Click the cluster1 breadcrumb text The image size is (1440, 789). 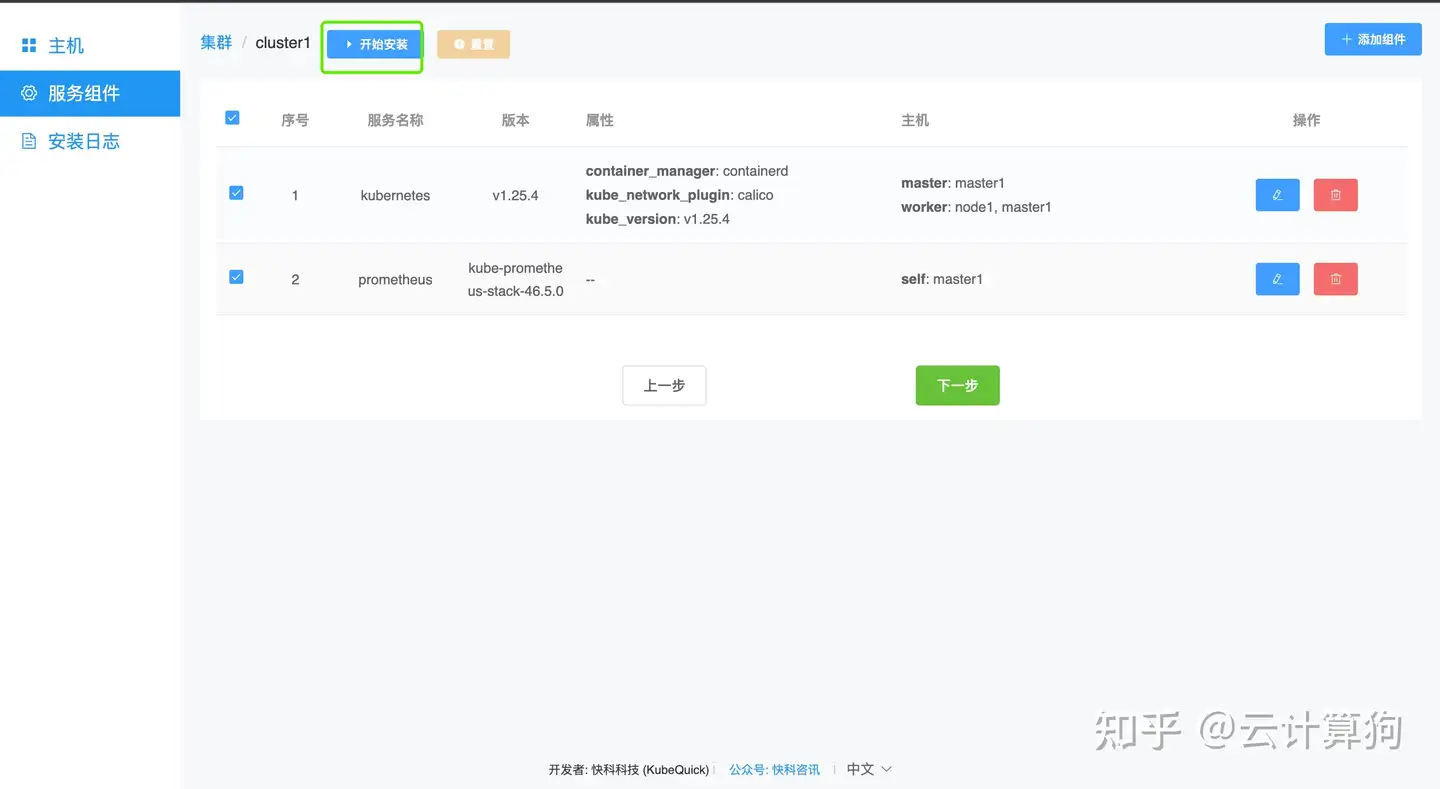click(x=283, y=42)
